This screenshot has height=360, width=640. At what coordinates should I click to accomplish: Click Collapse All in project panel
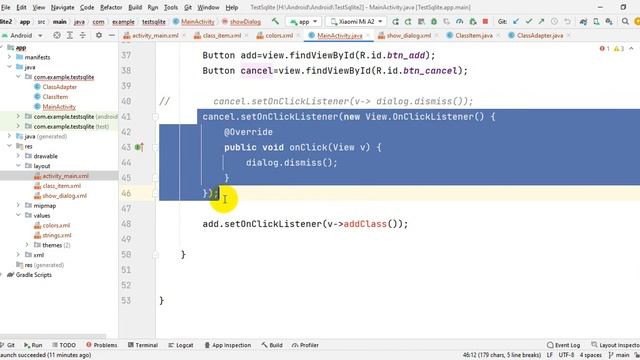[83, 36]
